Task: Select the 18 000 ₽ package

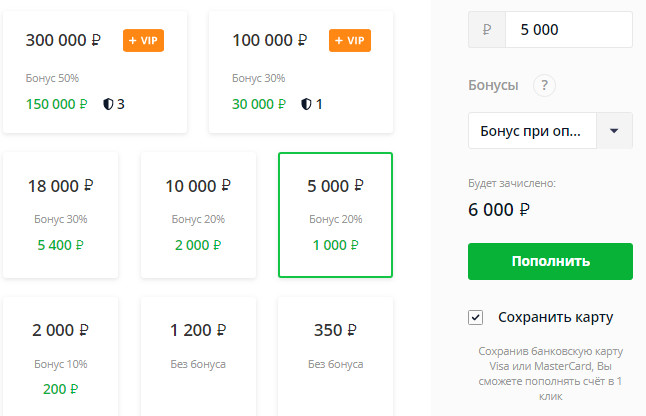Action: point(61,215)
